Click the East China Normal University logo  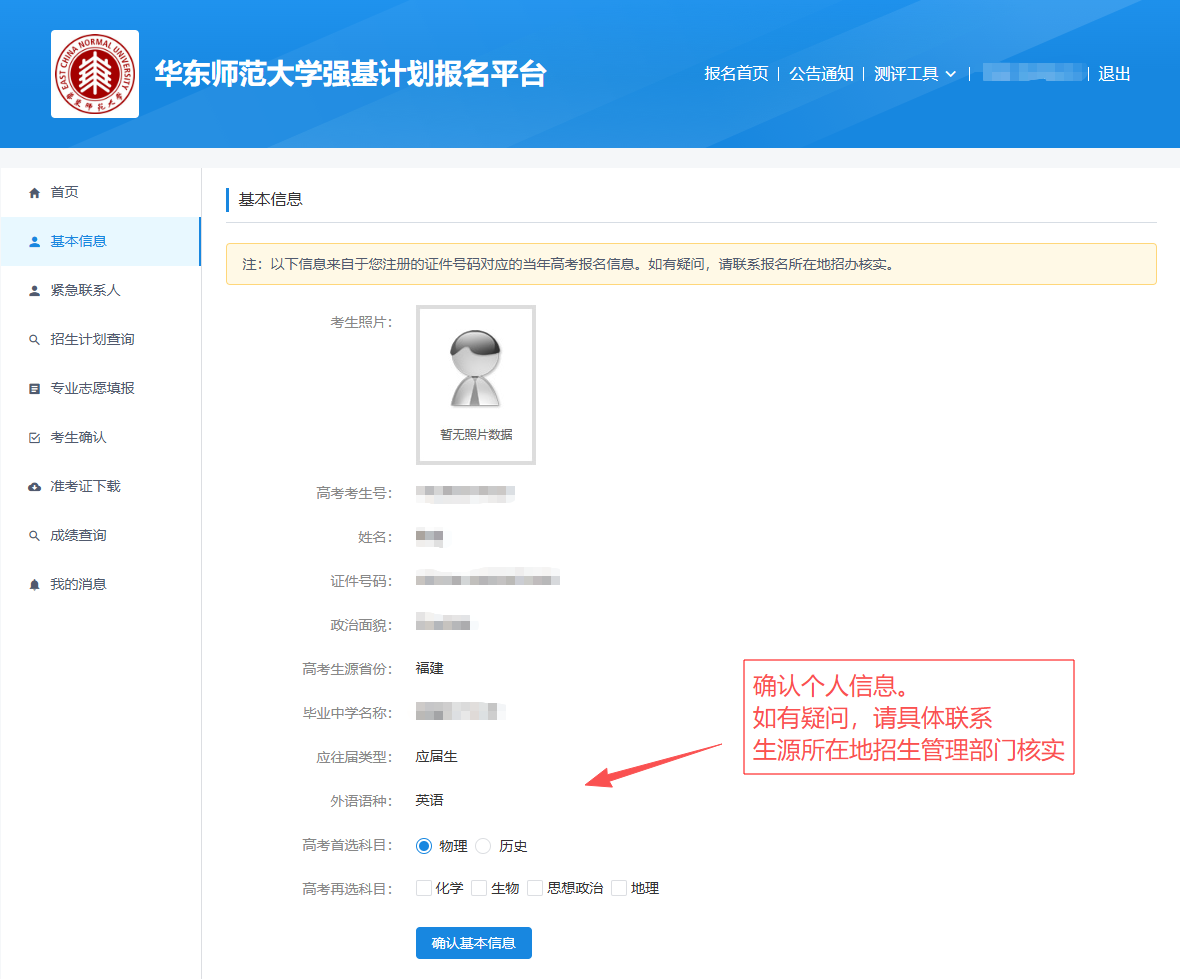pos(95,74)
